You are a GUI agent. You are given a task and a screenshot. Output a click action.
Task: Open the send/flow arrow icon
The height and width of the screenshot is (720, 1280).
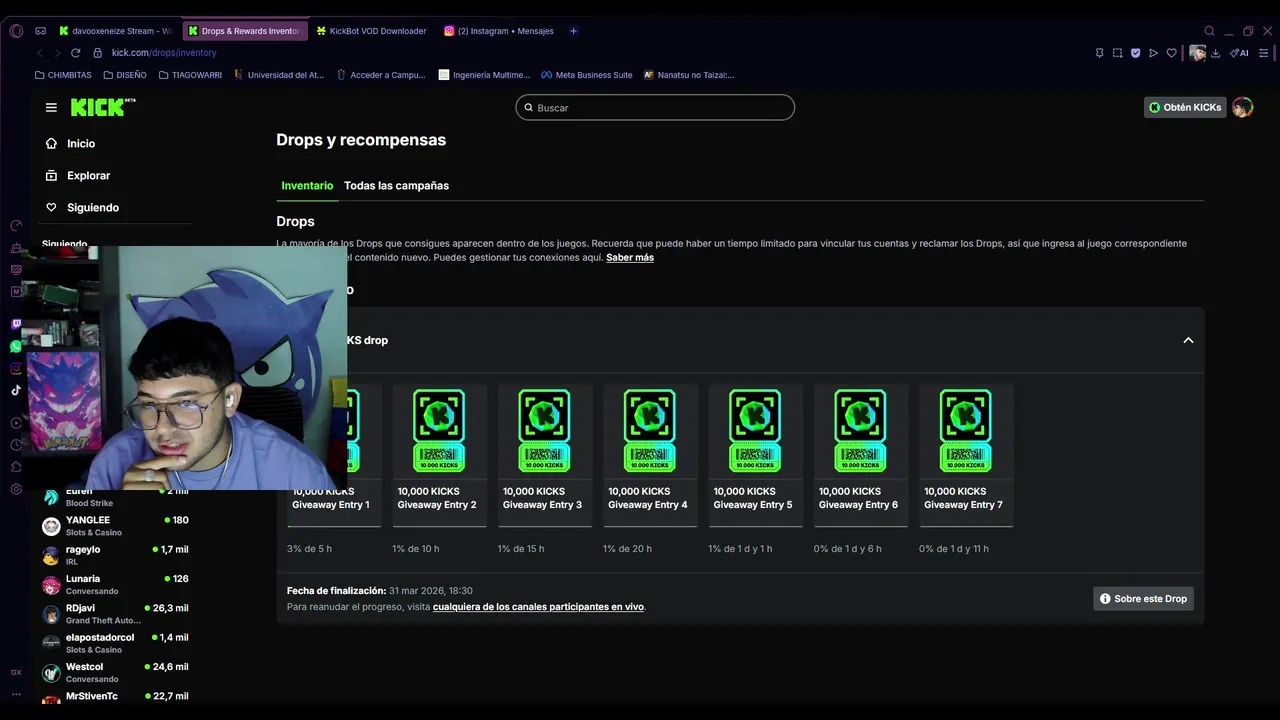(1153, 53)
